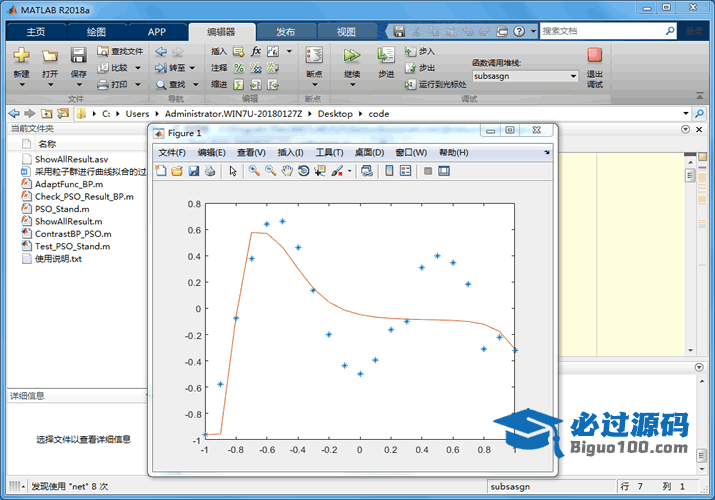
Task: Open the address bar path dropdown
Action: tap(685, 113)
